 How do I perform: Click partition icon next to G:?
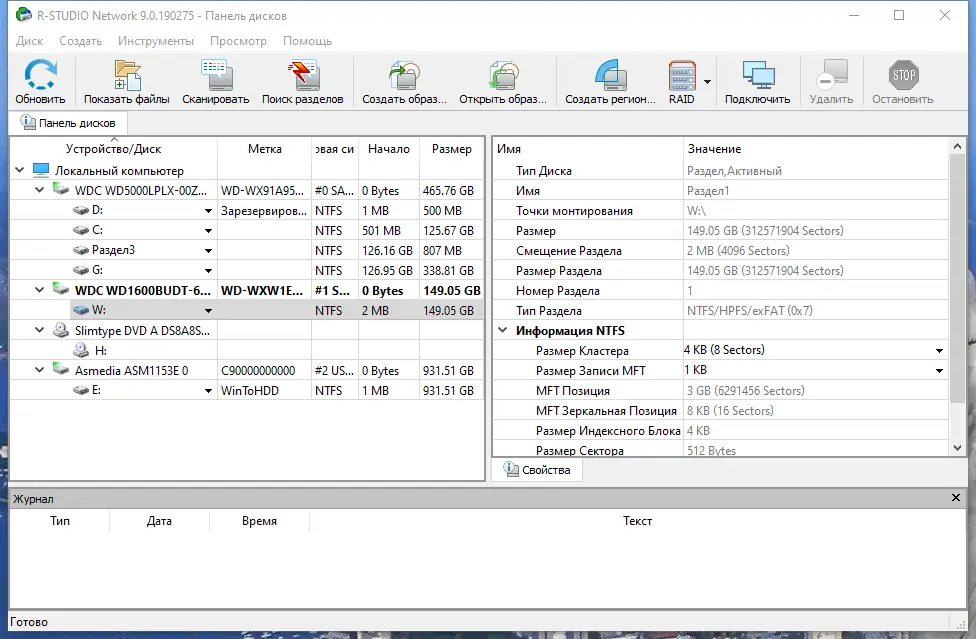pos(81,270)
